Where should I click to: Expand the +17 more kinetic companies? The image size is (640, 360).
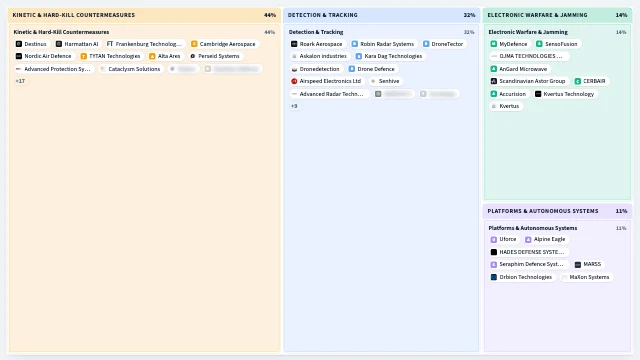click(x=20, y=81)
